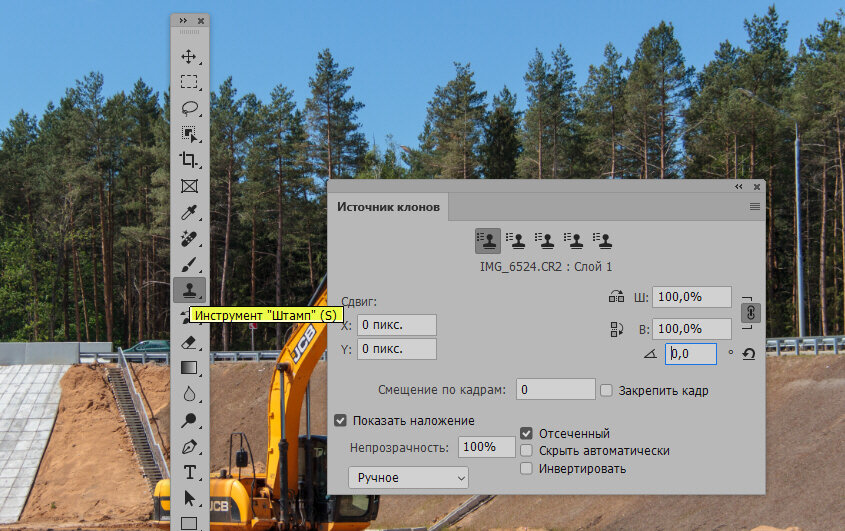Choose the second clone source stamp
Screen dimensions: 845x531
pos(516,240)
